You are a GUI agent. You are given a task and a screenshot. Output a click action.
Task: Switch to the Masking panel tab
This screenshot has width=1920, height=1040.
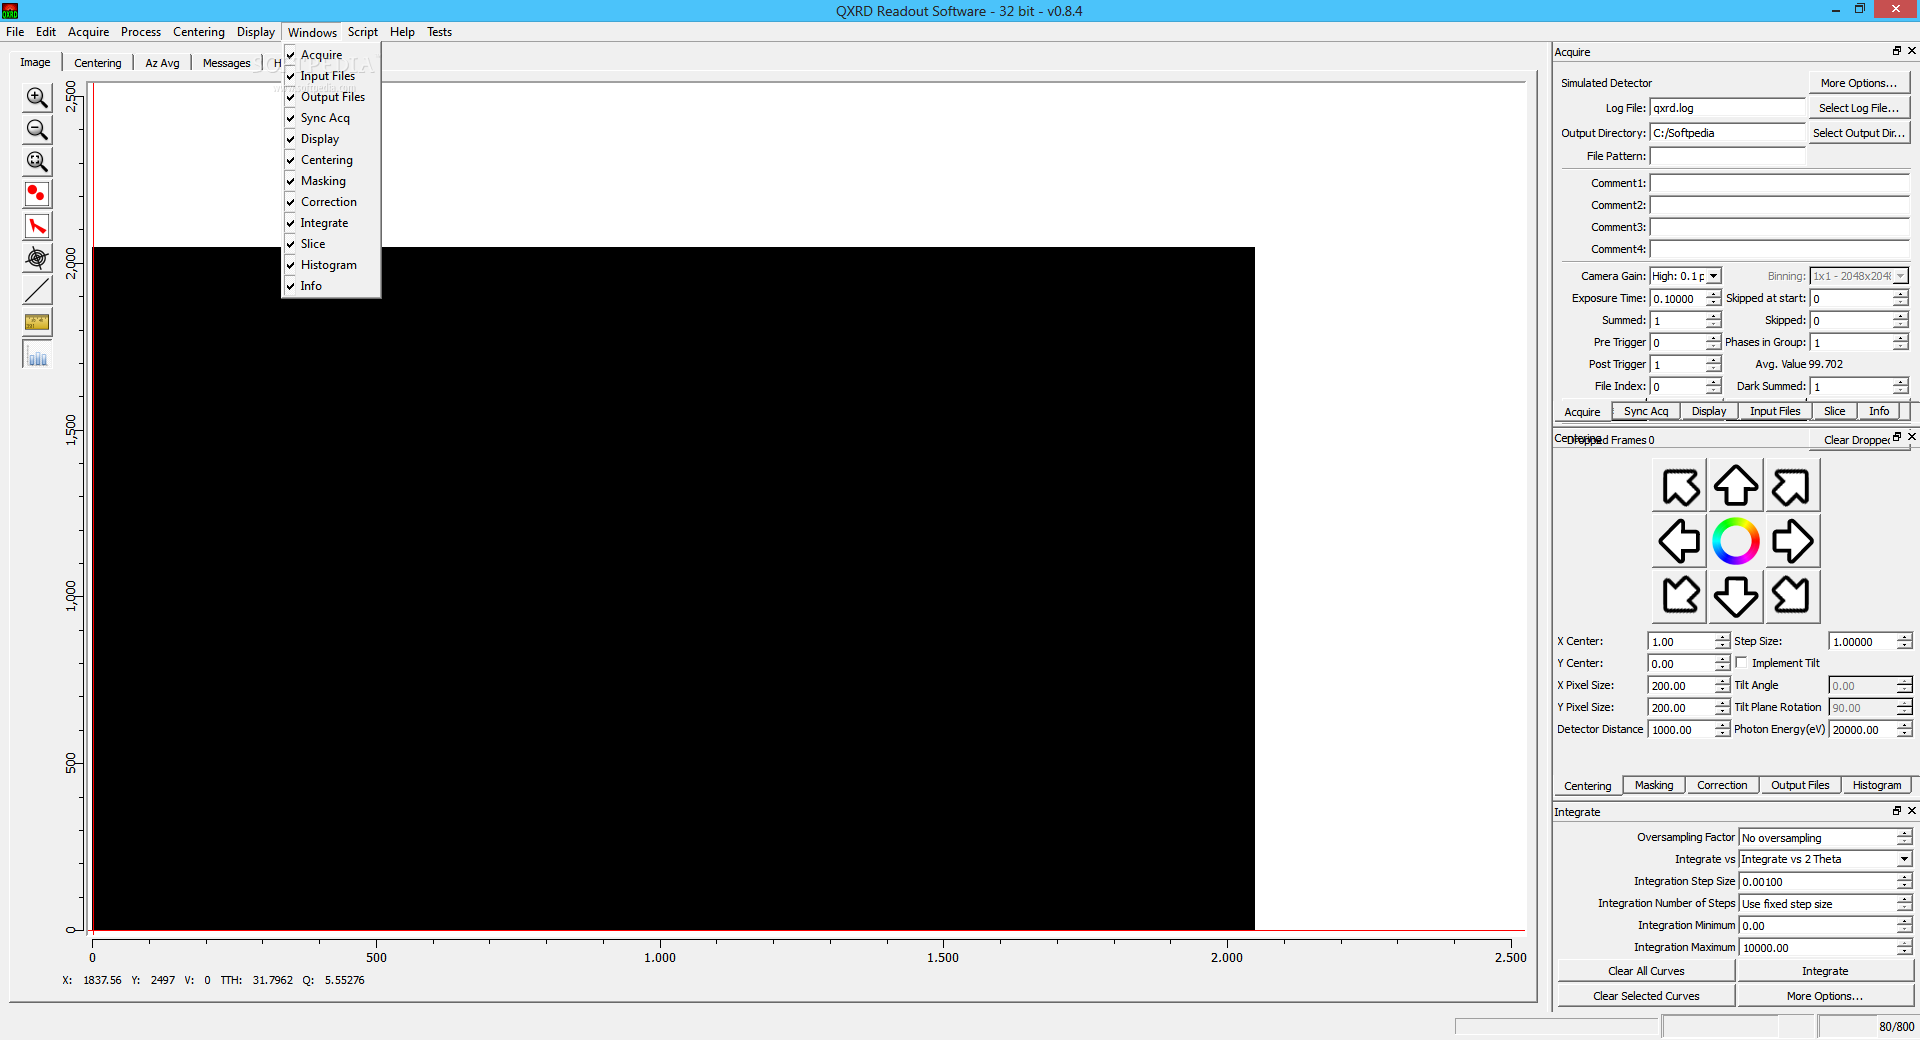pyautogui.click(x=1654, y=785)
